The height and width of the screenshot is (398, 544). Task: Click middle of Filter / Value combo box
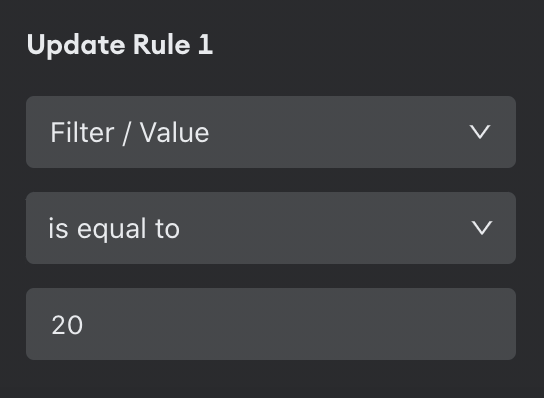[x=271, y=132]
